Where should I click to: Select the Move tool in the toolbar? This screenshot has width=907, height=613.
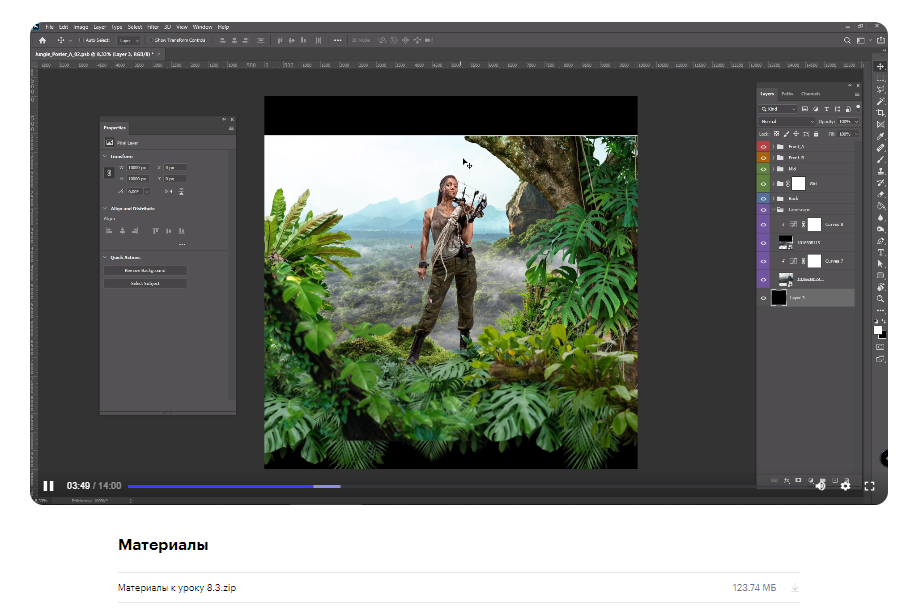[x=880, y=66]
